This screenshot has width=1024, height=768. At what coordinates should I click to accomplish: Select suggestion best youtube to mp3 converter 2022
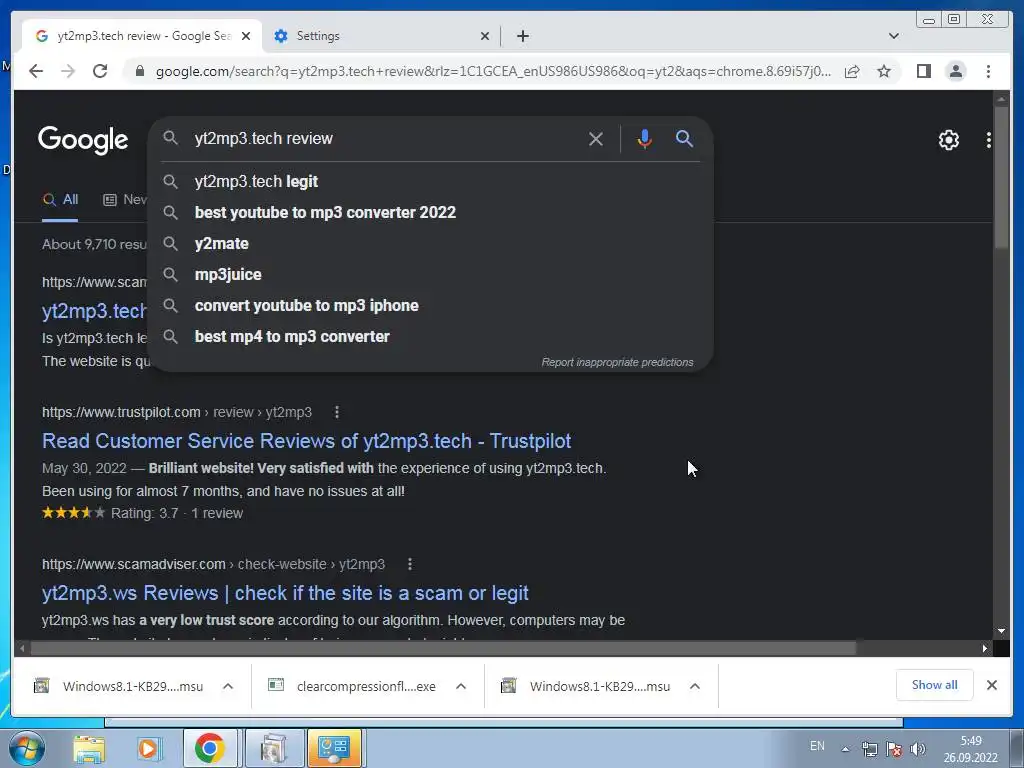pos(431,212)
